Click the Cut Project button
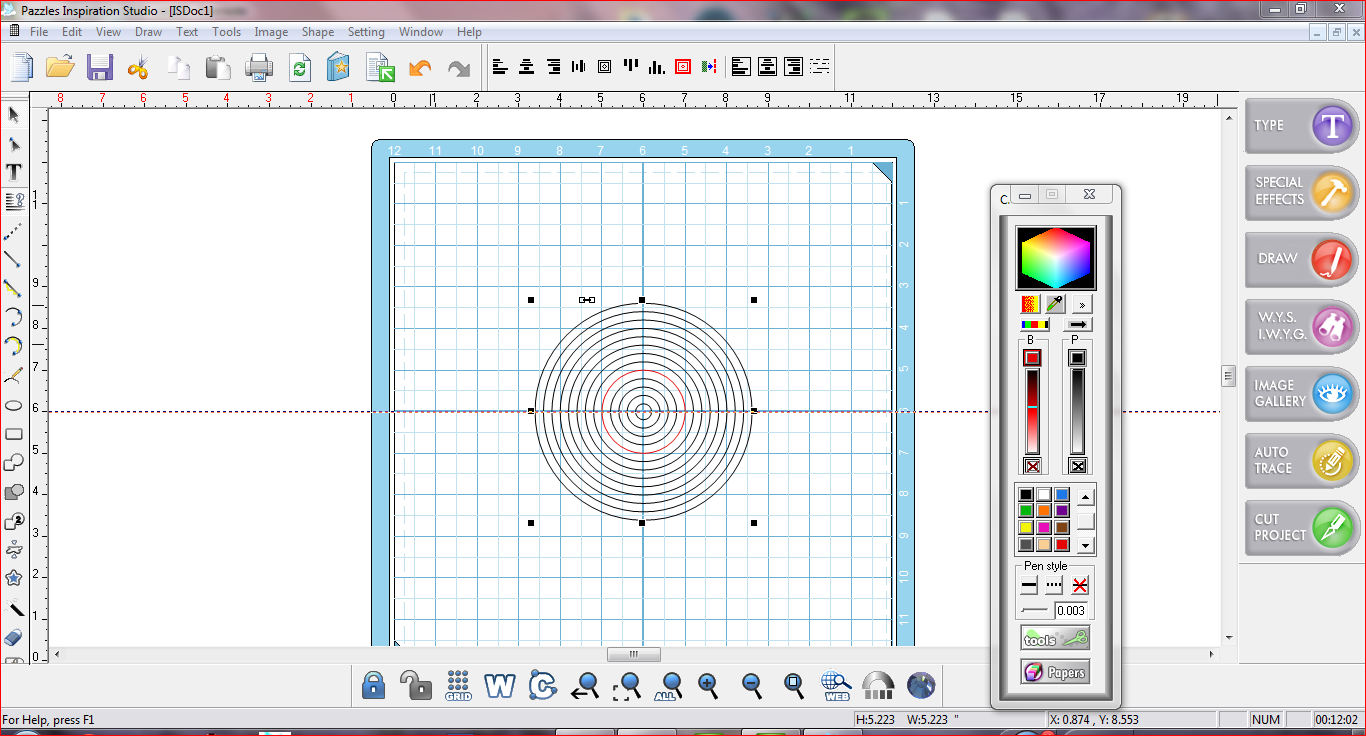This screenshot has width=1366, height=736. (x=1299, y=528)
